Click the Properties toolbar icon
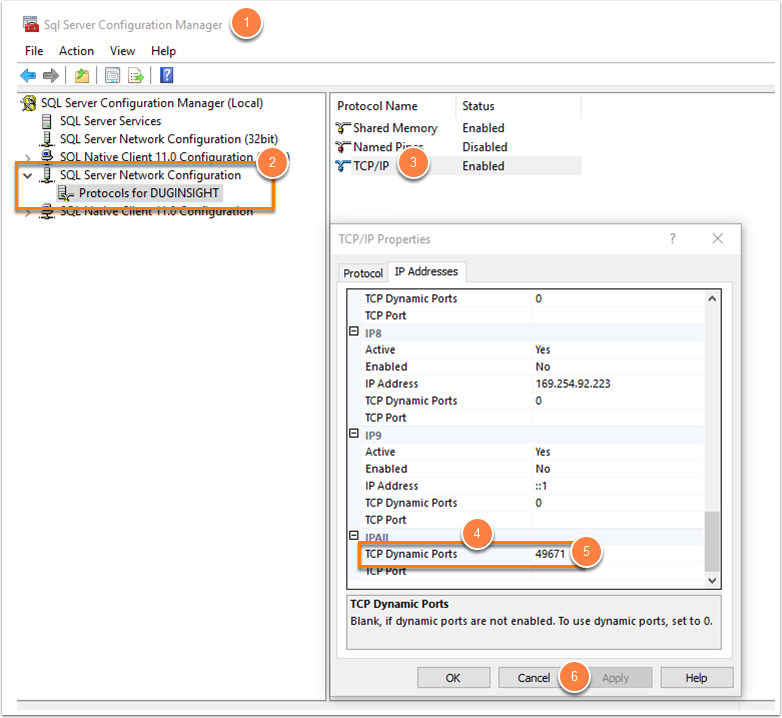The width and height of the screenshot is (782, 718). pos(113,75)
